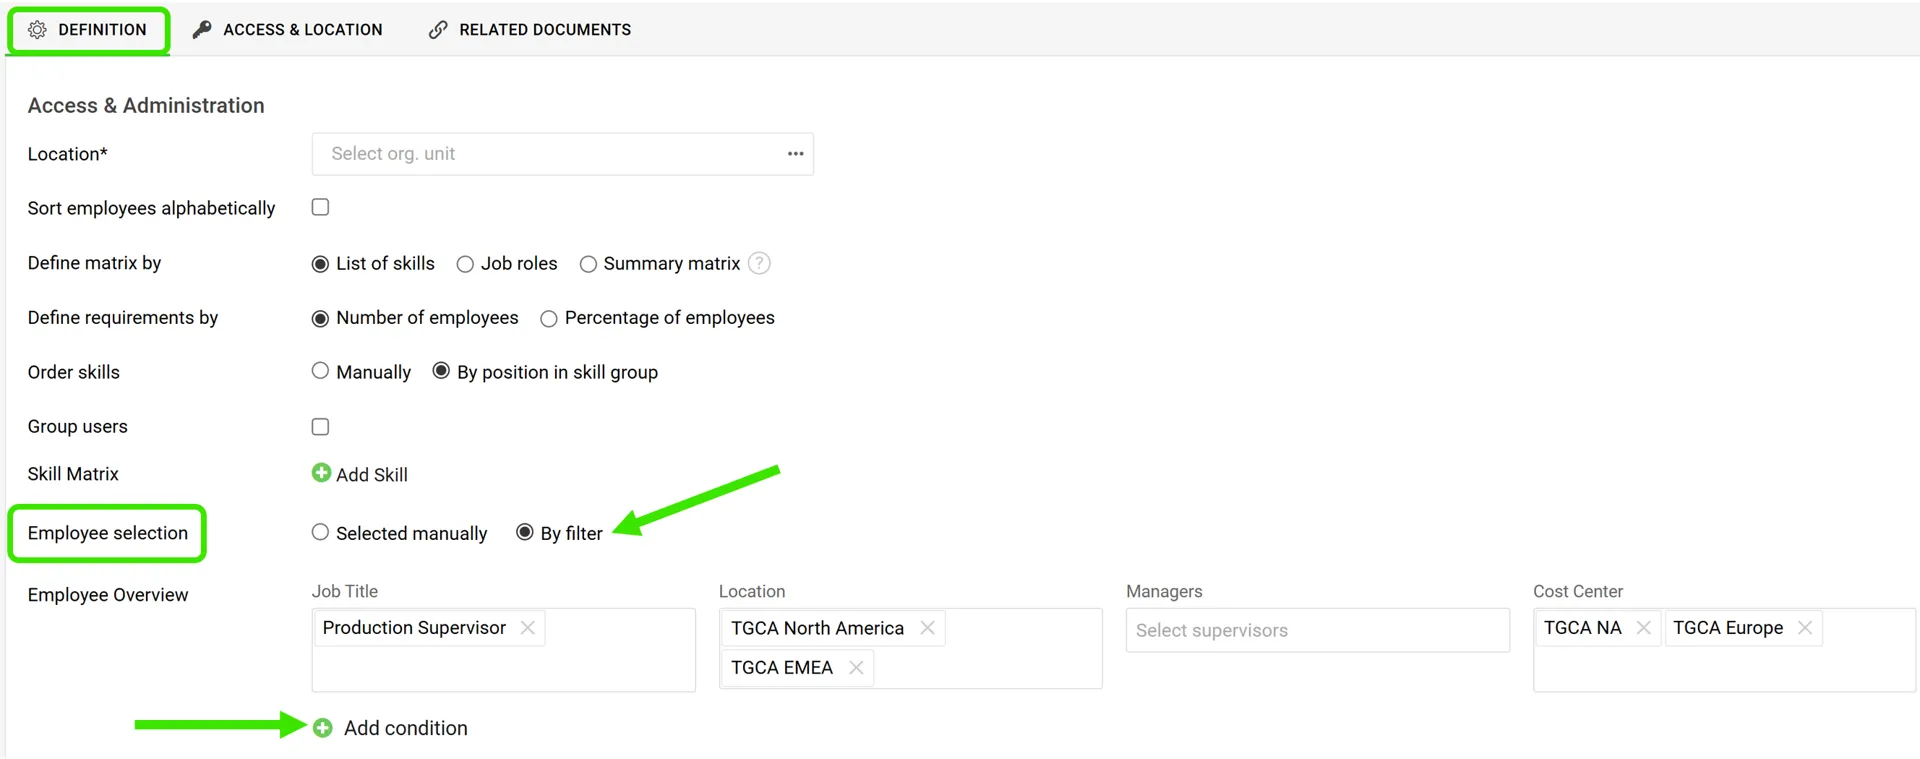Click the Order skills label
The width and height of the screenshot is (1920, 759).
click(x=74, y=372)
